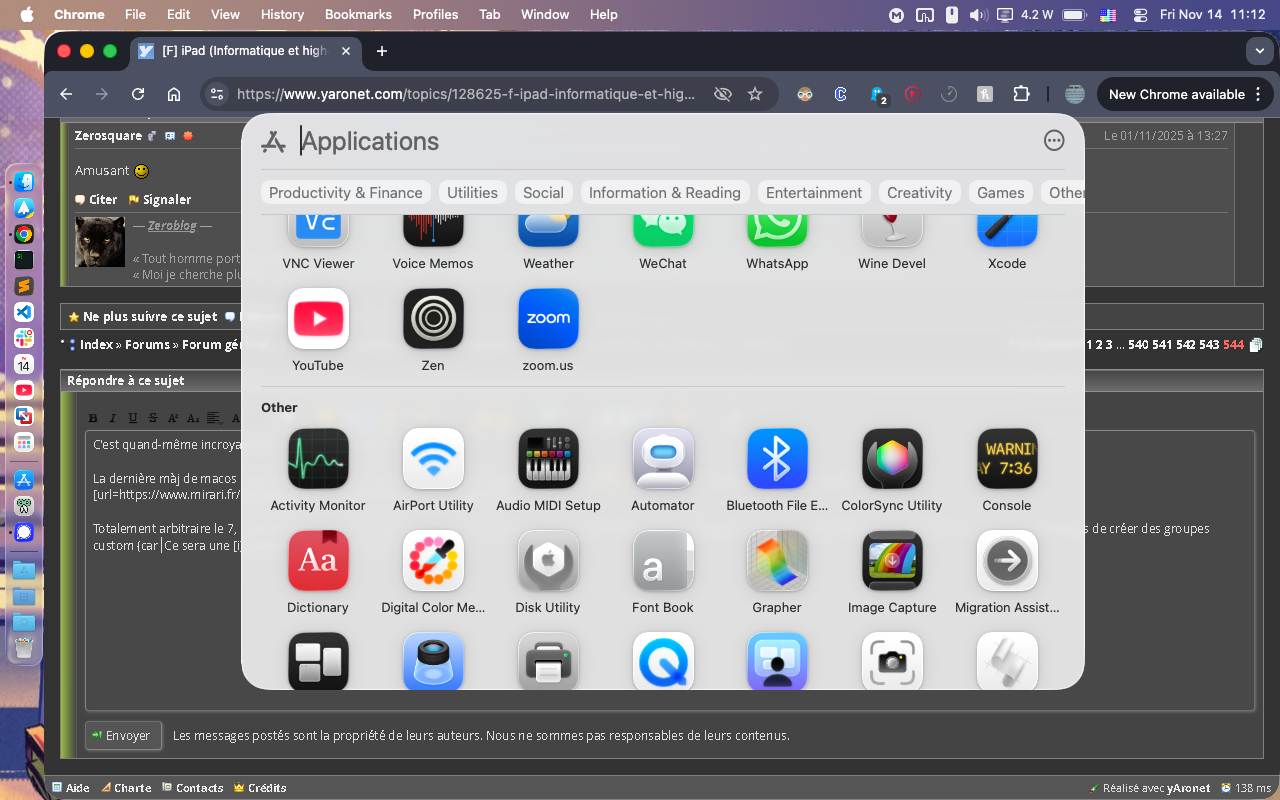This screenshot has width=1280, height=800.
Task: Open the Activity Monitor app
Action: coord(318,459)
